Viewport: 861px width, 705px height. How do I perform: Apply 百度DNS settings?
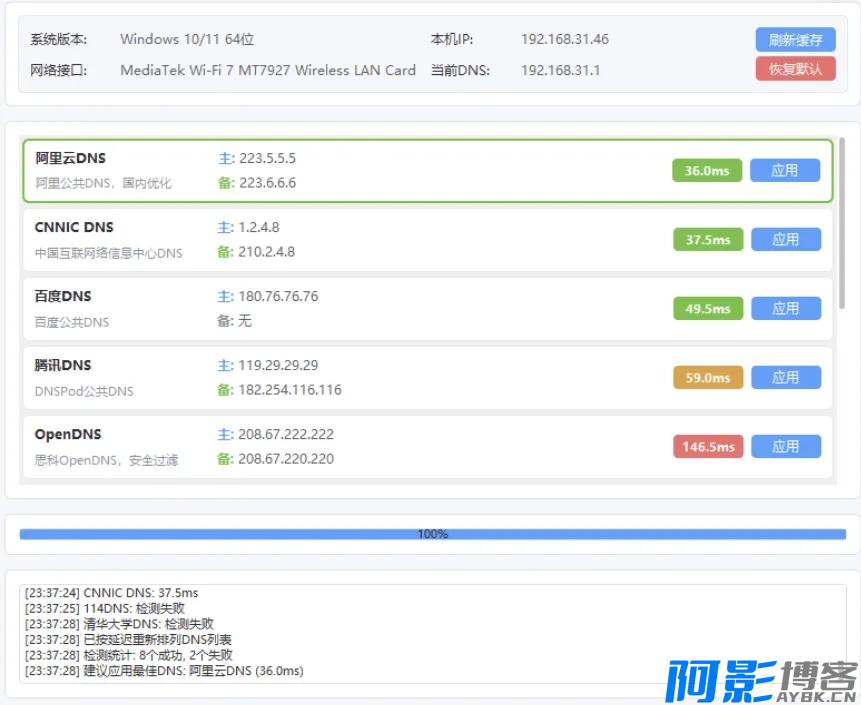(x=785, y=308)
